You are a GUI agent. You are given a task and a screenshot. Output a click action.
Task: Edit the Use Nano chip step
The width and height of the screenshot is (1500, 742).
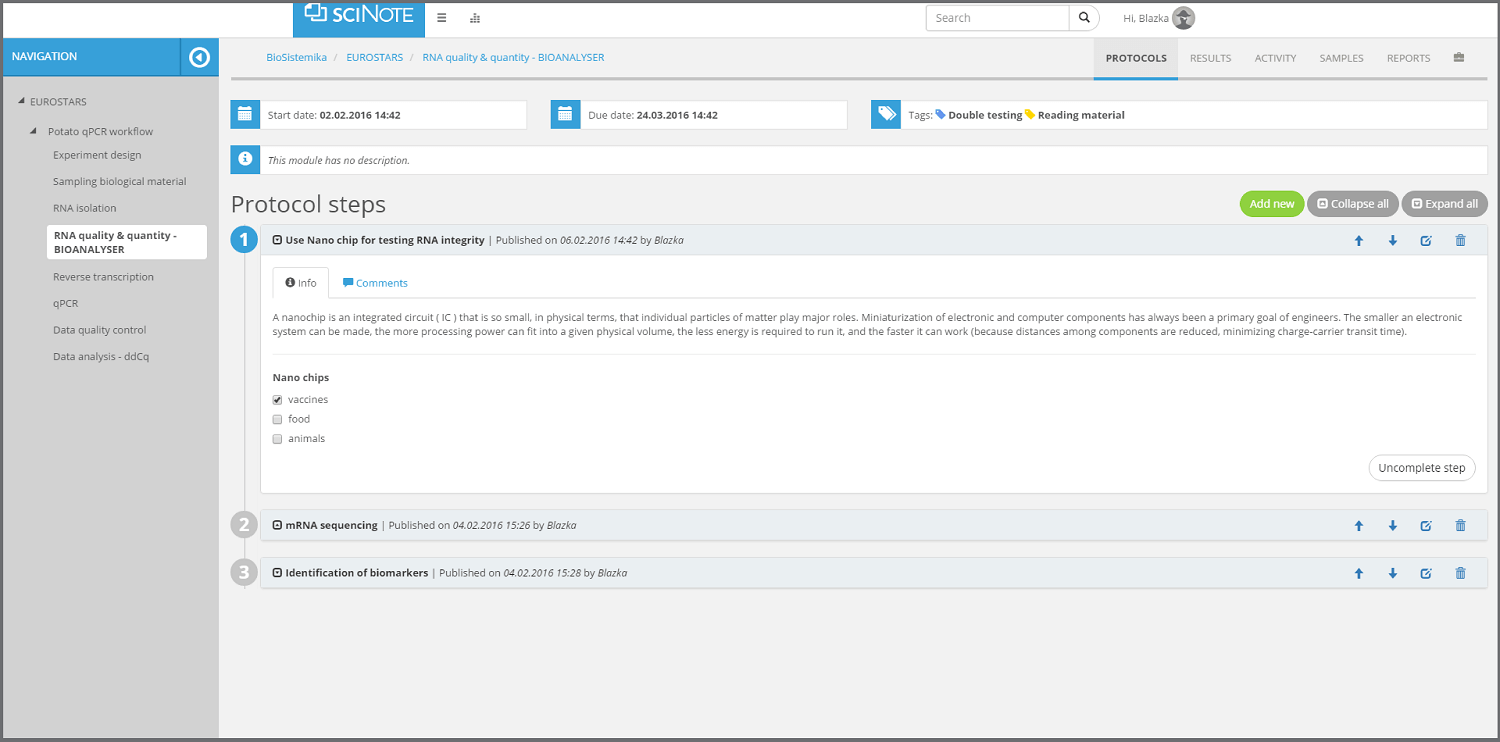1426,240
